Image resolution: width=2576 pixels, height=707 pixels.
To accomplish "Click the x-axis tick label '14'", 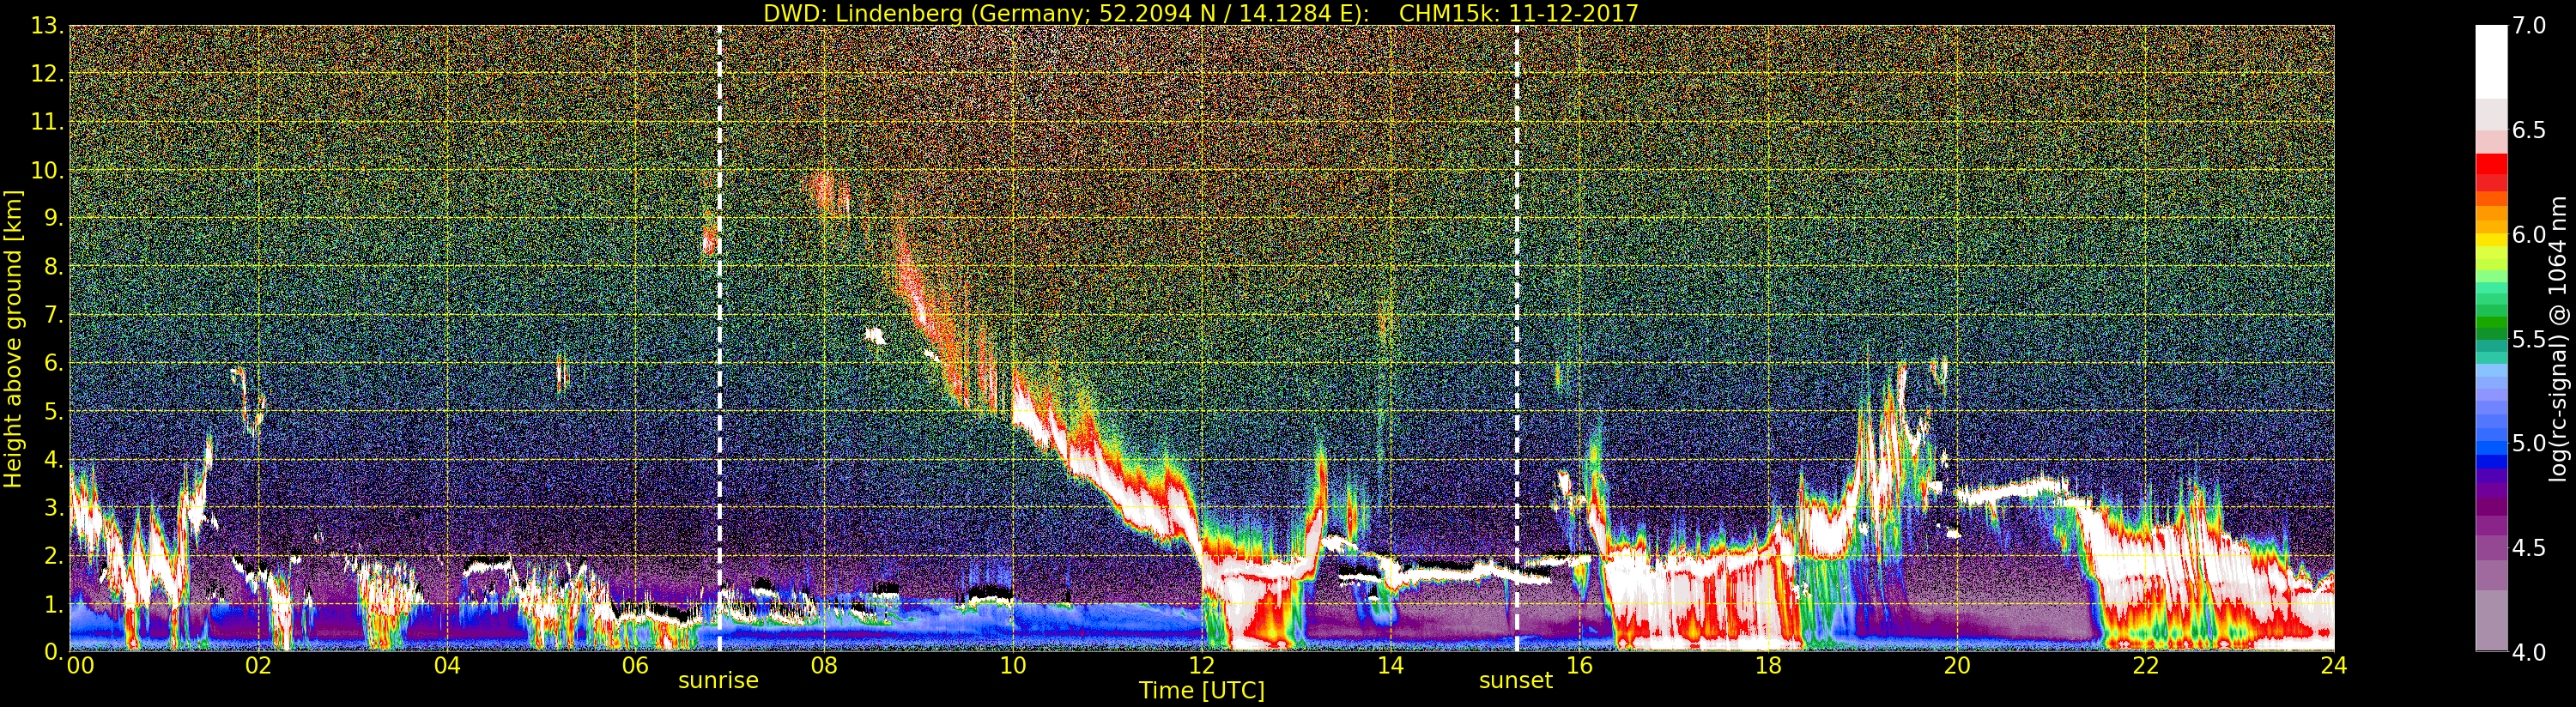I will click(1391, 666).
